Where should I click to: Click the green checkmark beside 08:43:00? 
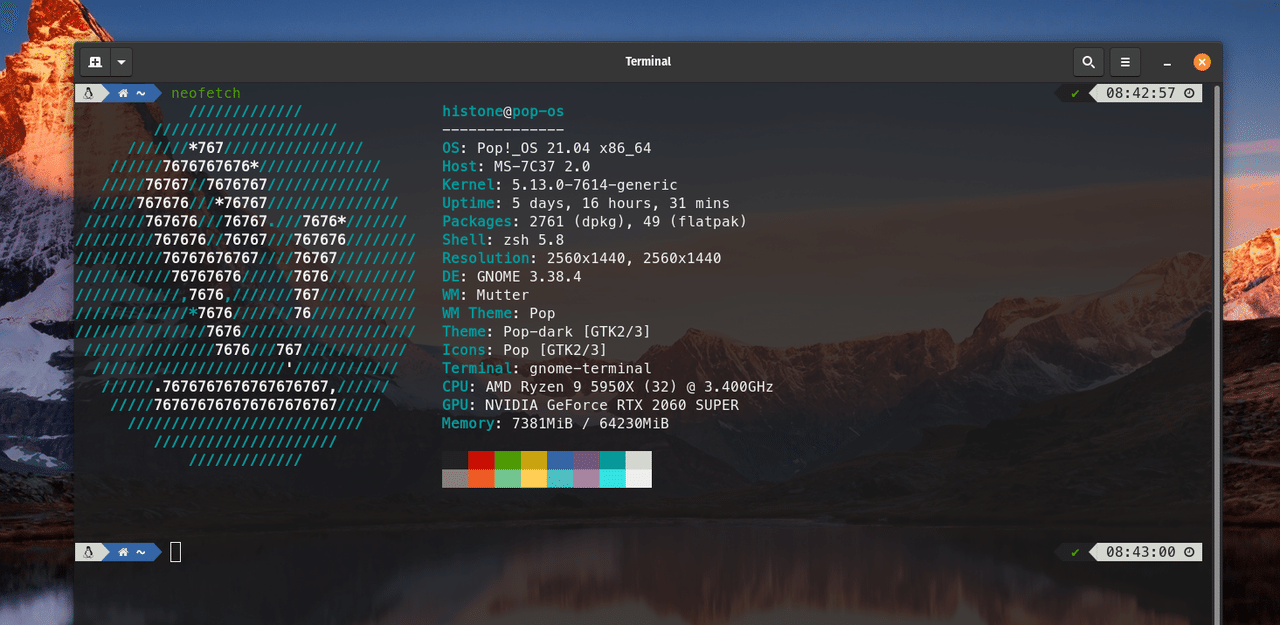[x=1075, y=552]
